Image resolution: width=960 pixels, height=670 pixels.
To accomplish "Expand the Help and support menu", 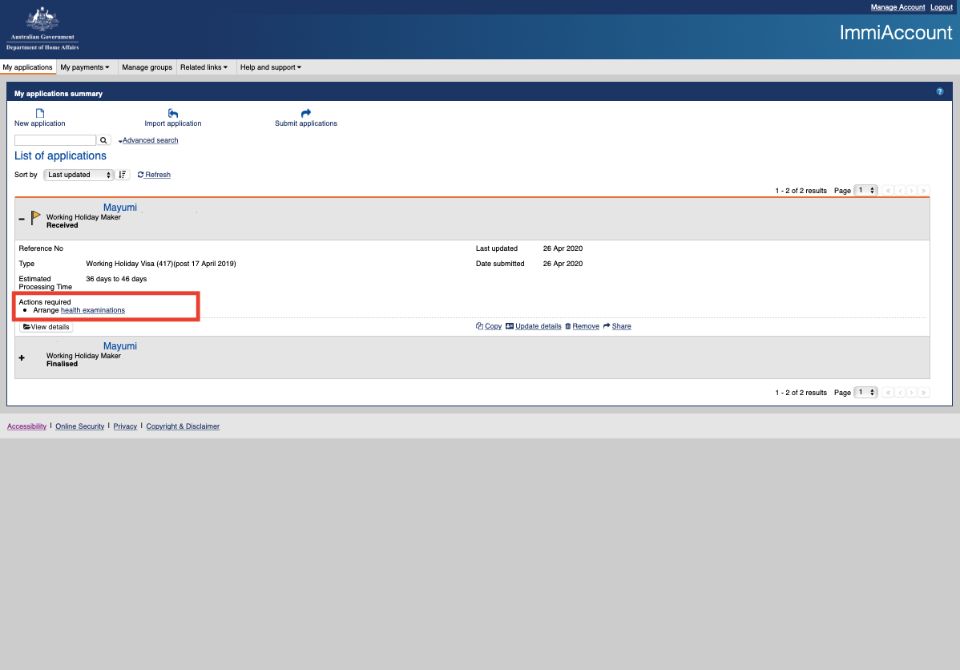I will 271,67.
